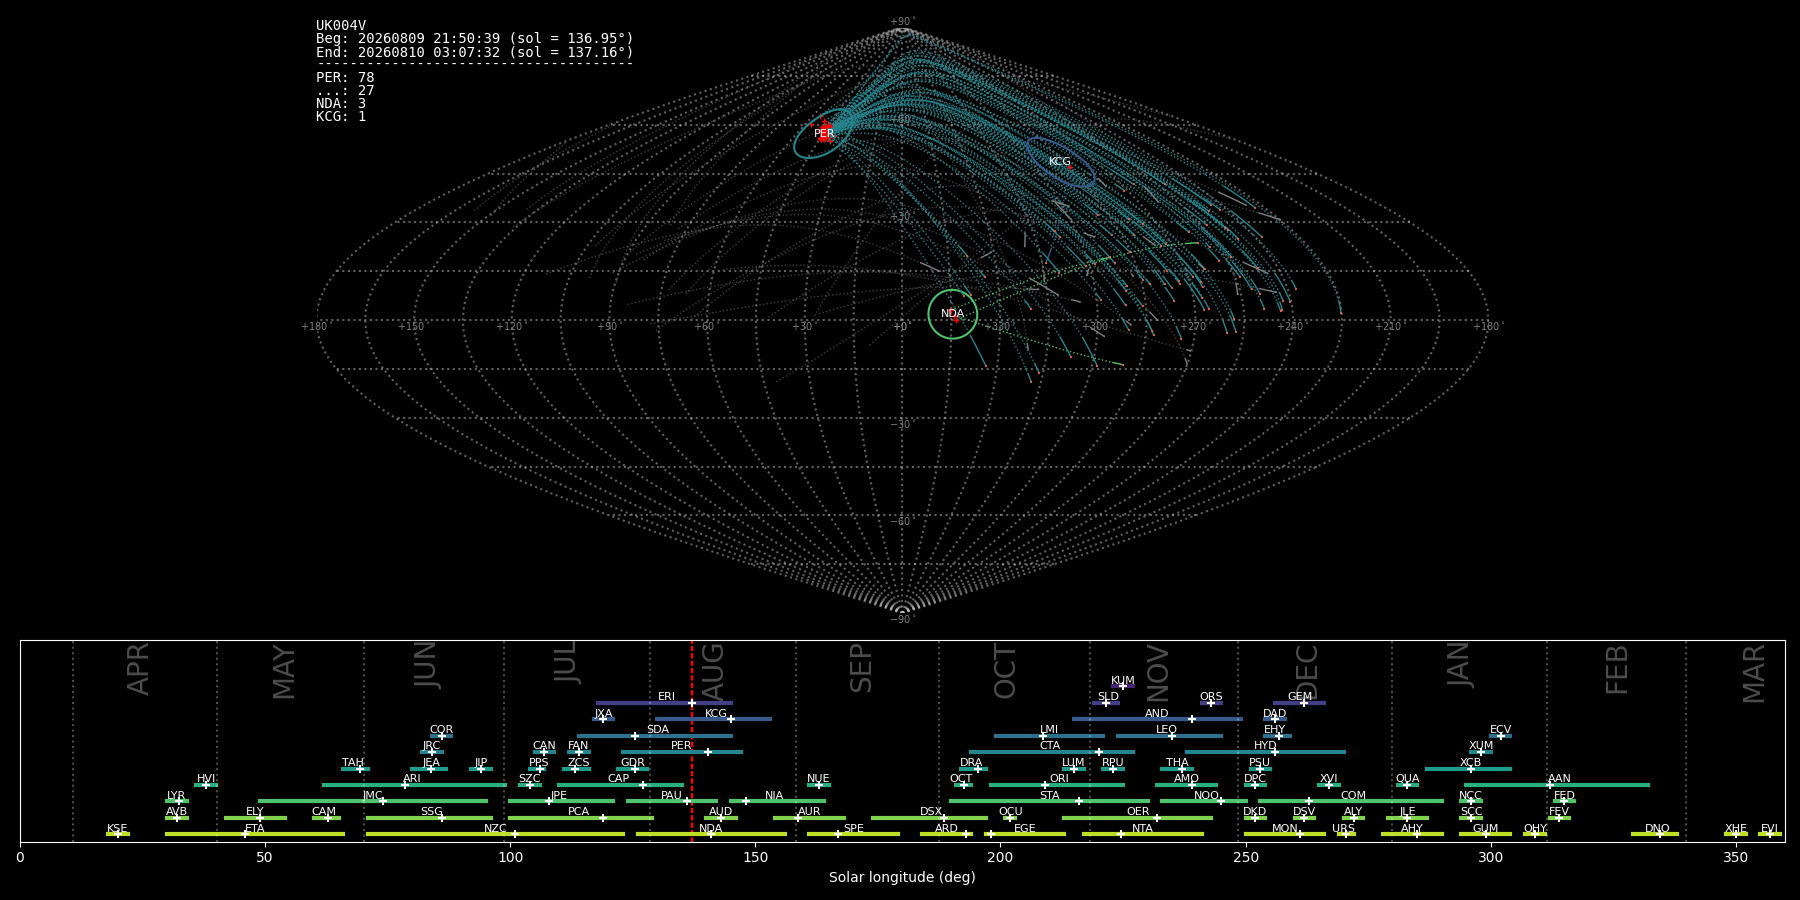
Task: Select the STA shower bar
Action: click(x=1049, y=801)
